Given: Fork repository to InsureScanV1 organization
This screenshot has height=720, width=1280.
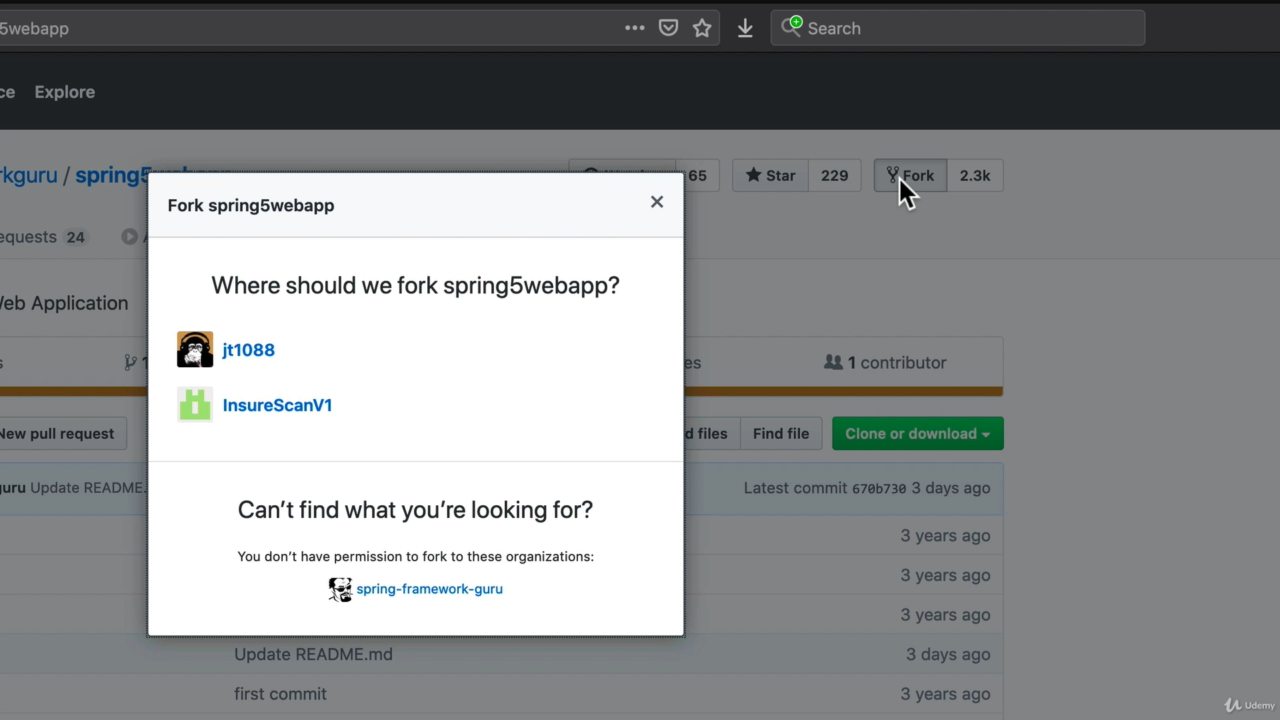Looking at the screenshot, I should [x=277, y=405].
